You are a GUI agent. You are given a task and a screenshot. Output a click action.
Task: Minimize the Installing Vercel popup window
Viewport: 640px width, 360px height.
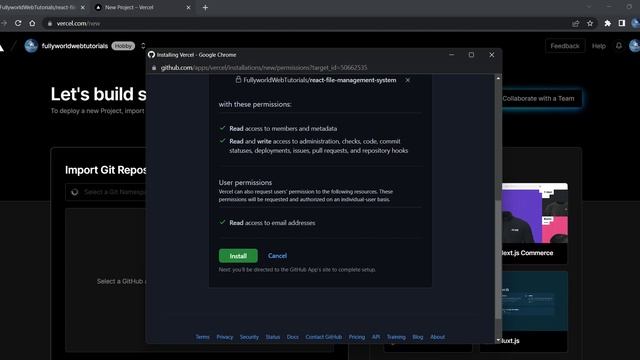tap(451, 55)
